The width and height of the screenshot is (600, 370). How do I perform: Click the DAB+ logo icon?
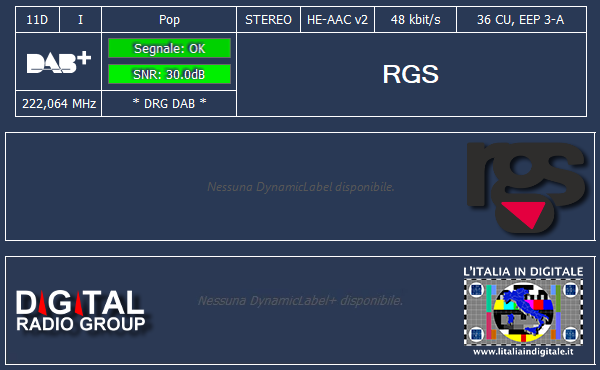[x=59, y=62]
